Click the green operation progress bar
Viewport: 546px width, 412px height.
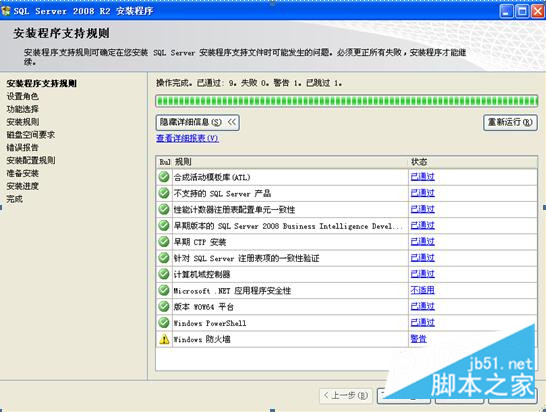point(347,101)
